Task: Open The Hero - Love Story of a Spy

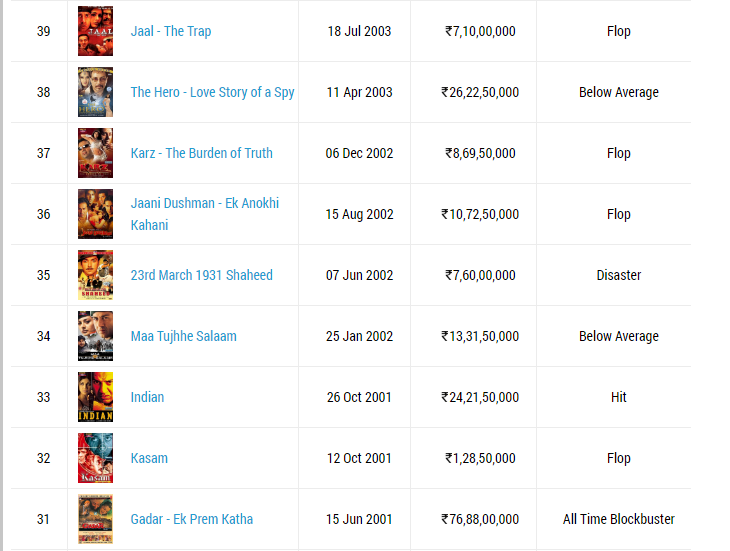Action: tap(212, 92)
